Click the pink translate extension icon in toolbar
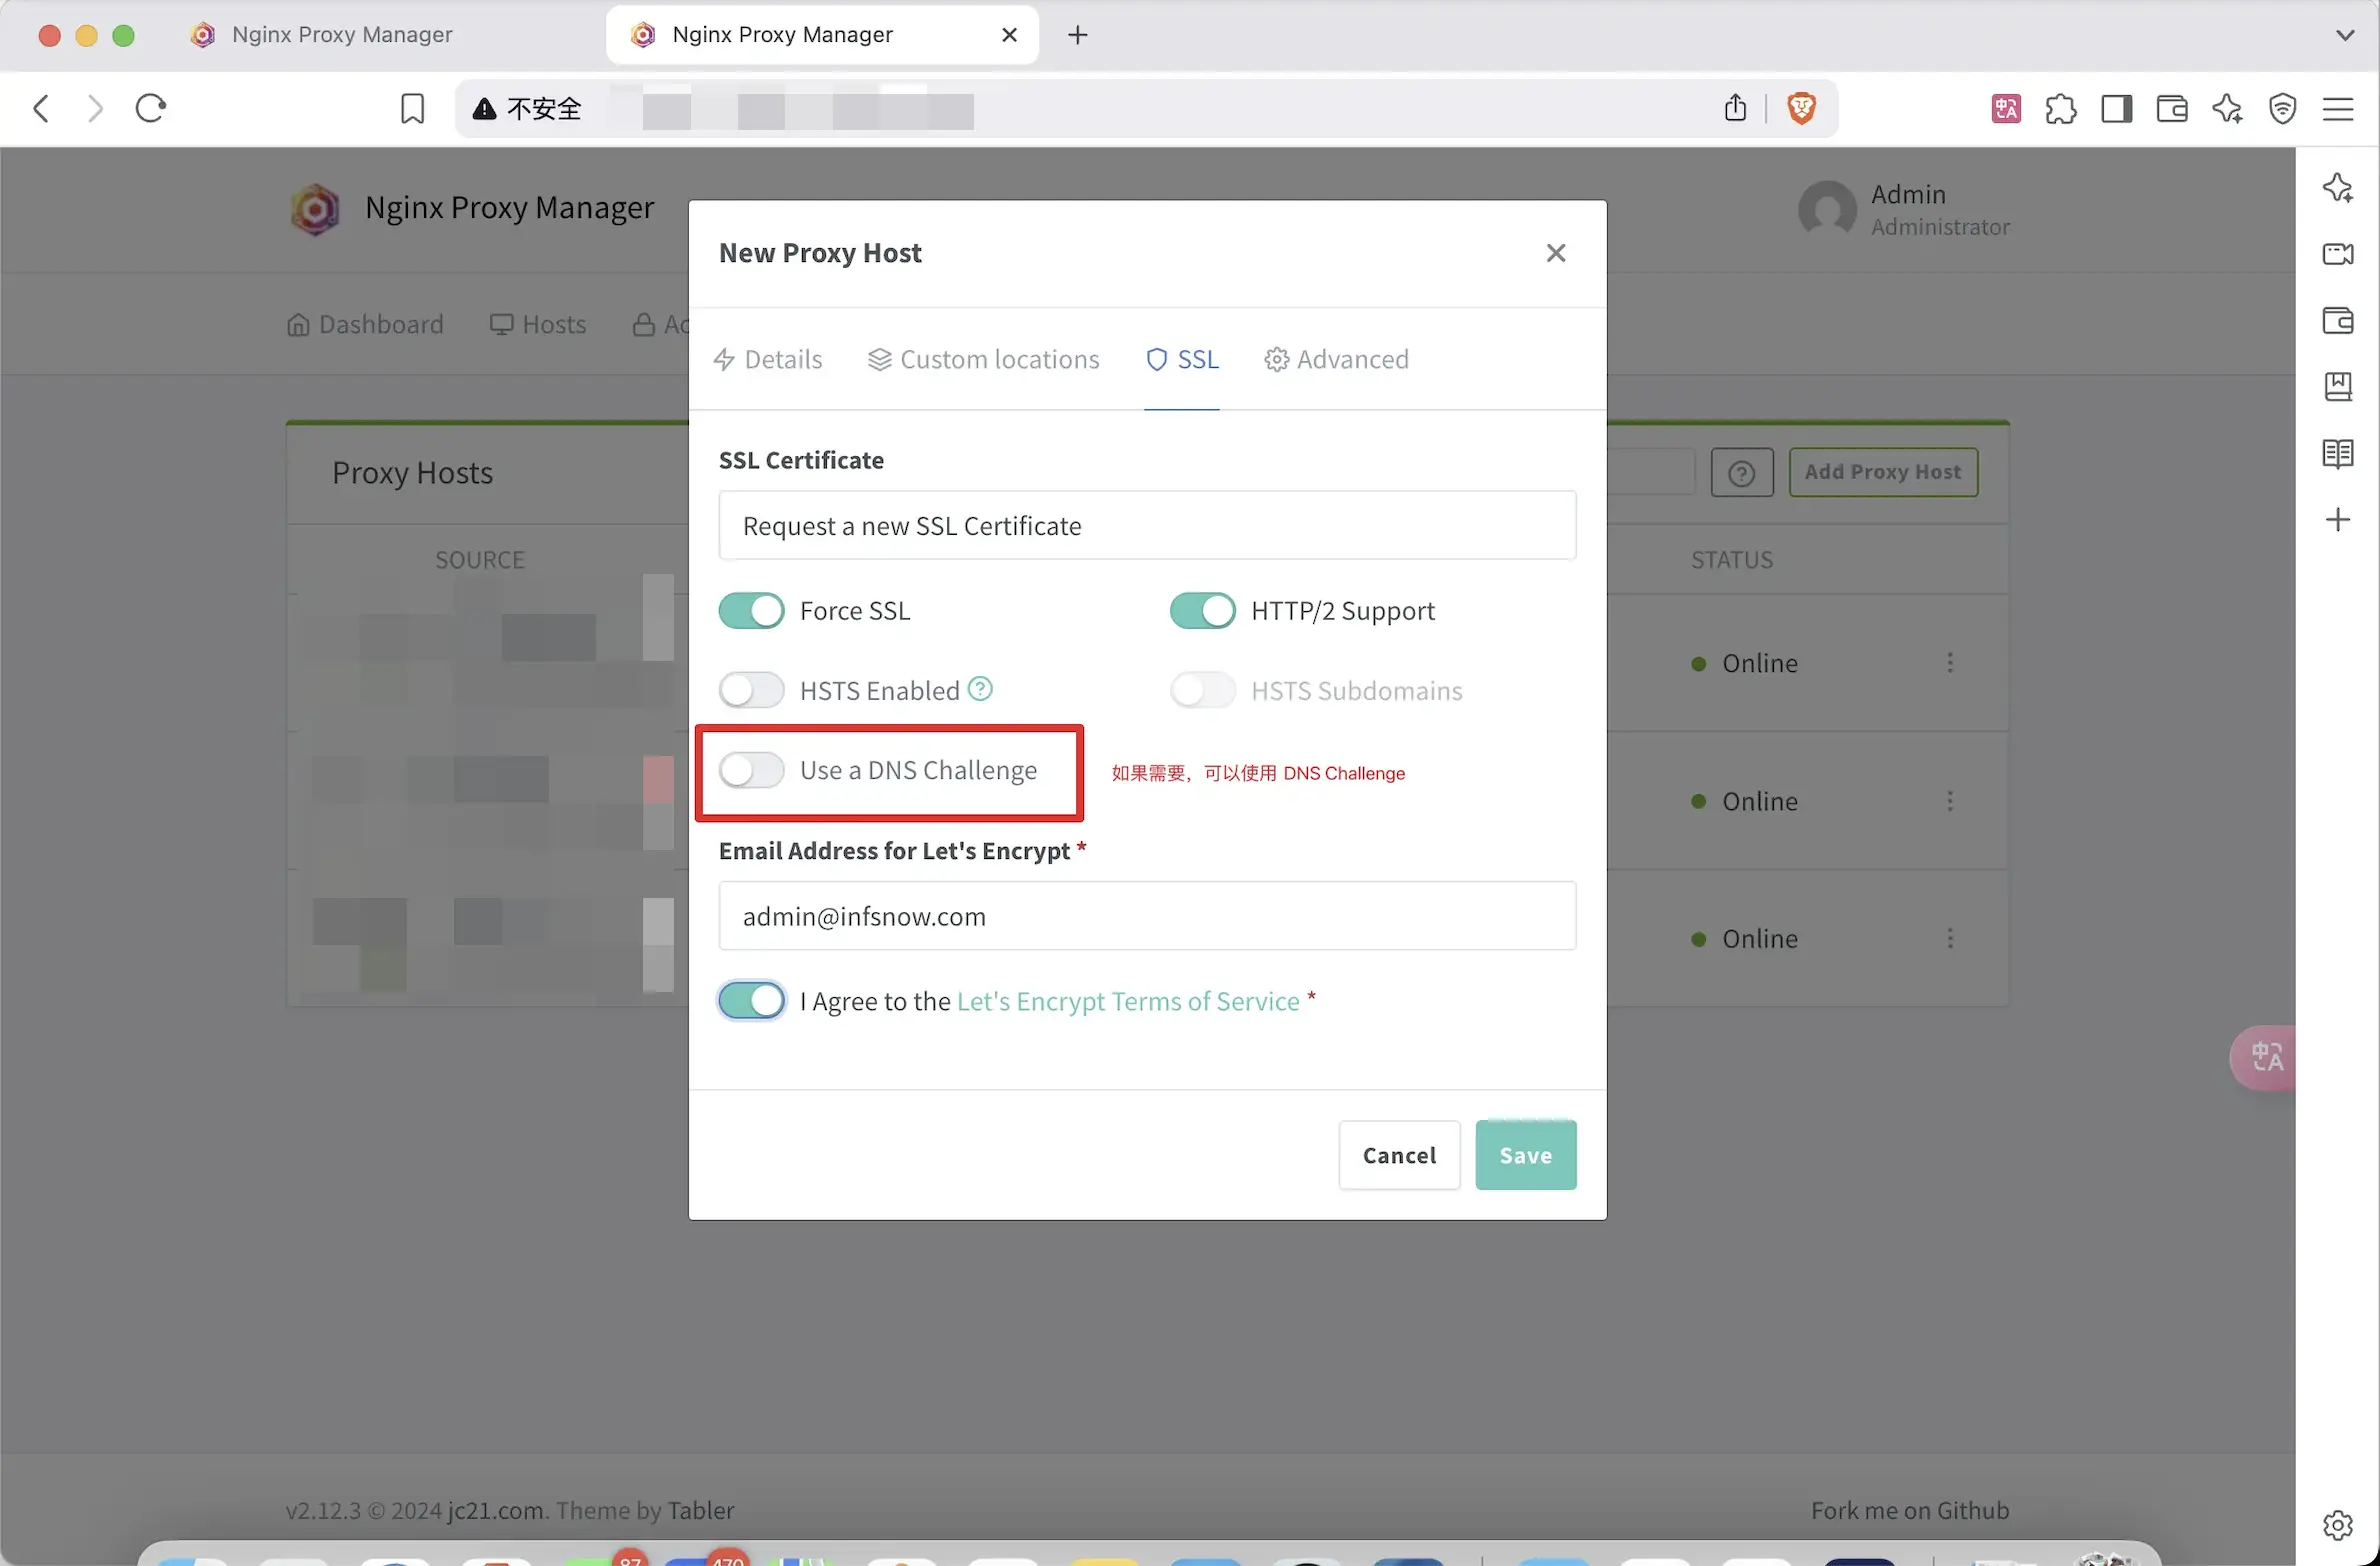2380x1566 pixels. pos(2006,108)
